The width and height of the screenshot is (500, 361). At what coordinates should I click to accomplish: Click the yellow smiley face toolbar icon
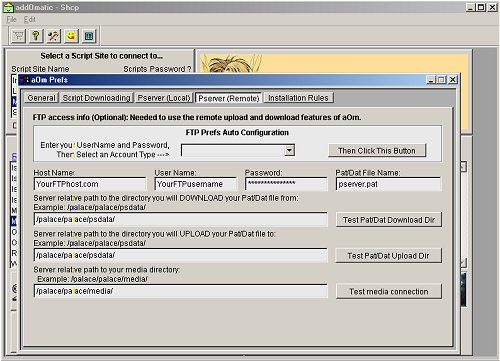[71, 36]
